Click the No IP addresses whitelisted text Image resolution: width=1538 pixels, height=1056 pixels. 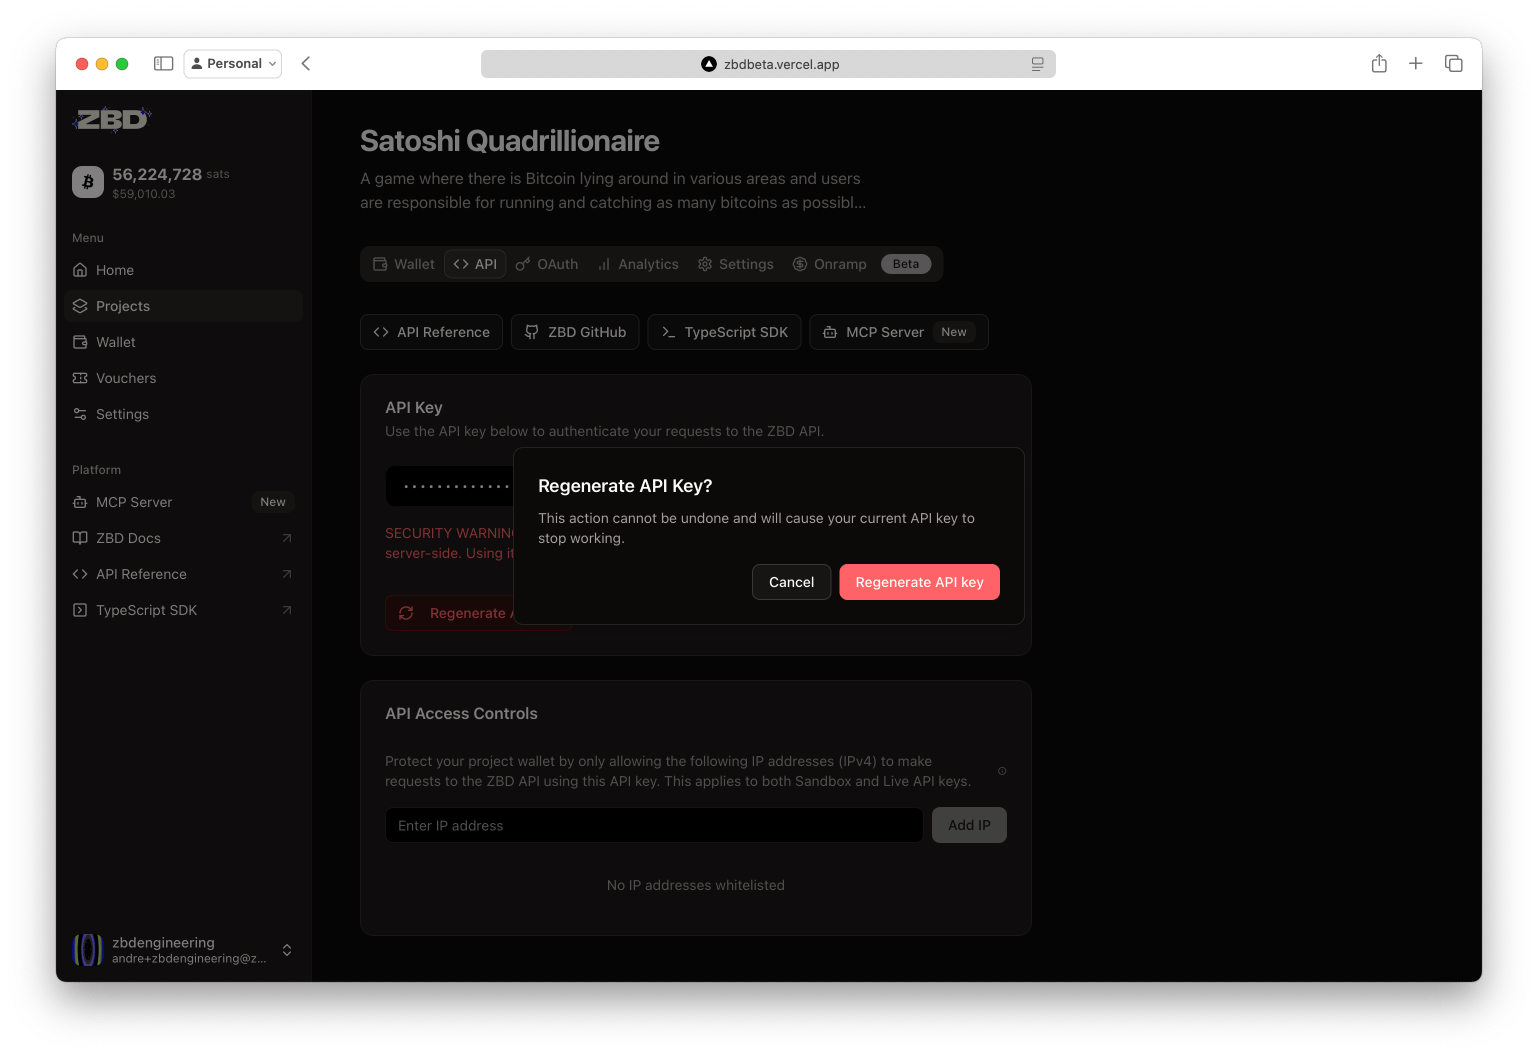click(x=696, y=885)
